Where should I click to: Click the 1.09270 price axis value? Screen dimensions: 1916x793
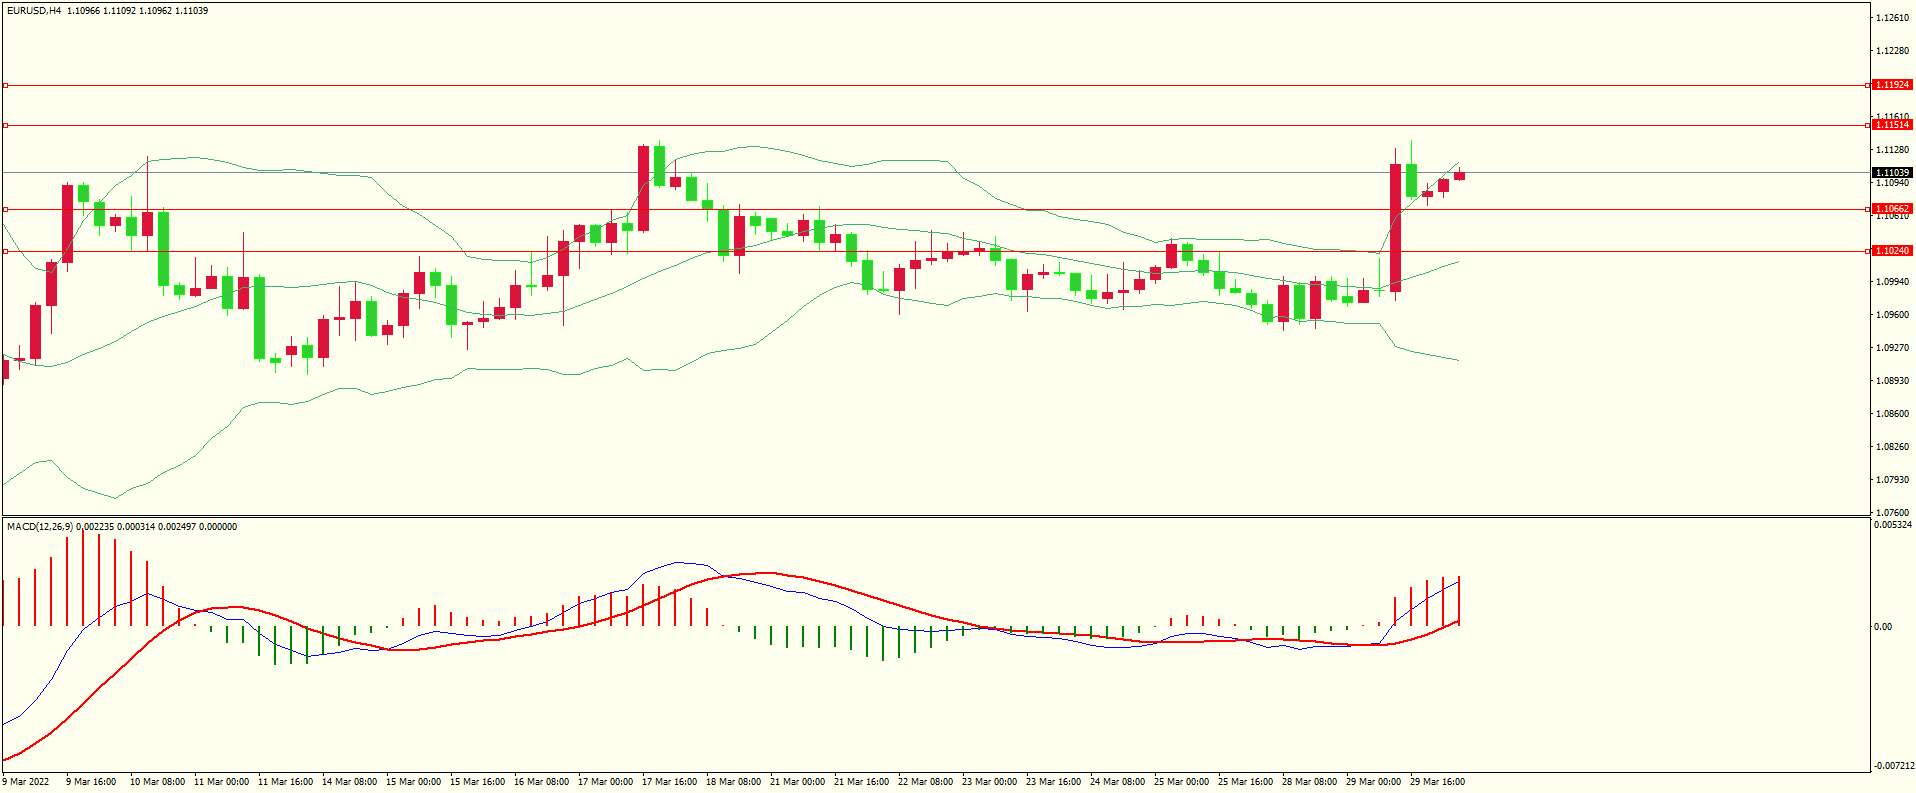click(1892, 348)
